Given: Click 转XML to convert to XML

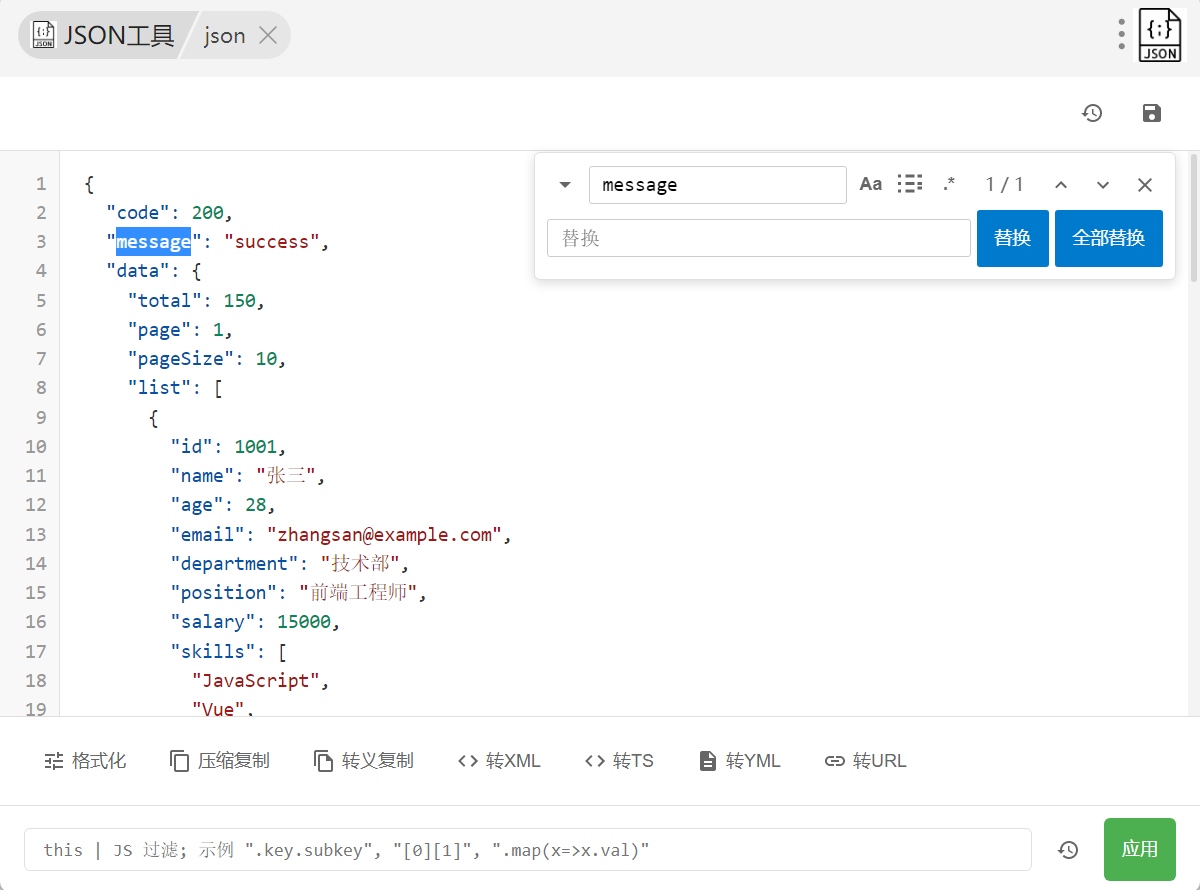Looking at the screenshot, I should click(x=499, y=761).
